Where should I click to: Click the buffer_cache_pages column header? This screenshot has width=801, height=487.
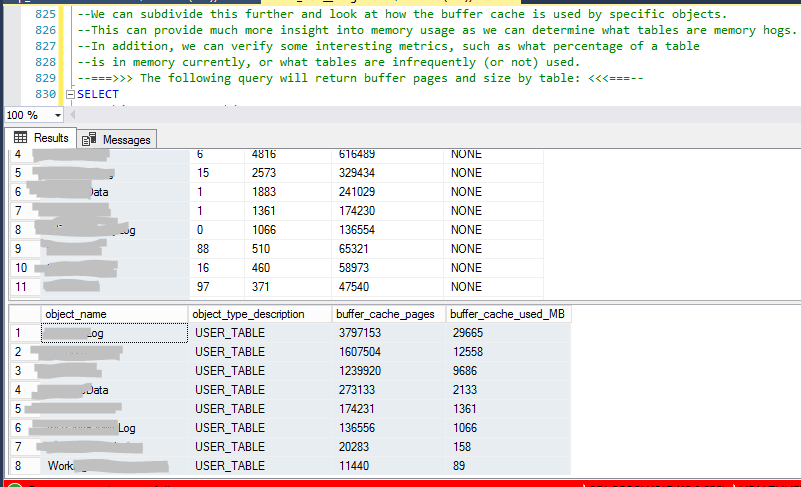coord(388,314)
